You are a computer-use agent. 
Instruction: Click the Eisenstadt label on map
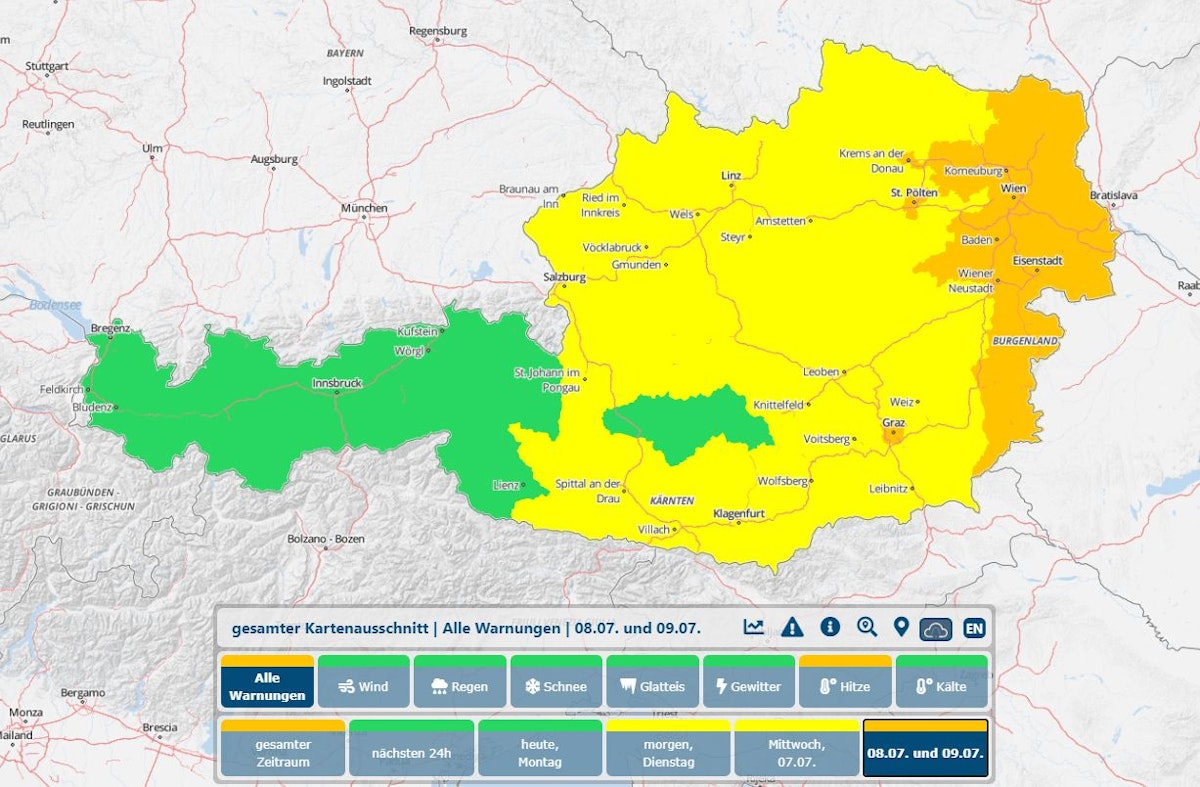point(1038,260)
